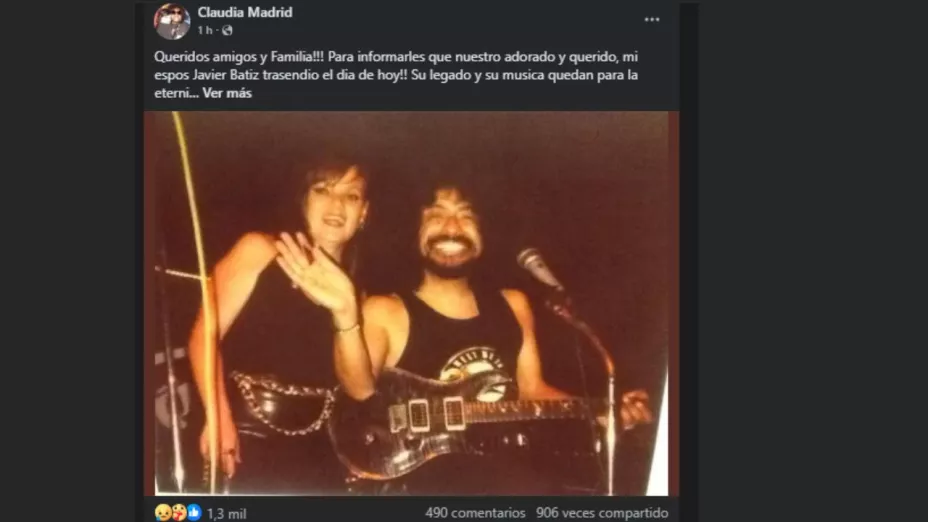This screenshot has height=522, width=928.
Task: Click Claudia Madrid's profile picture
Action: 172,21
